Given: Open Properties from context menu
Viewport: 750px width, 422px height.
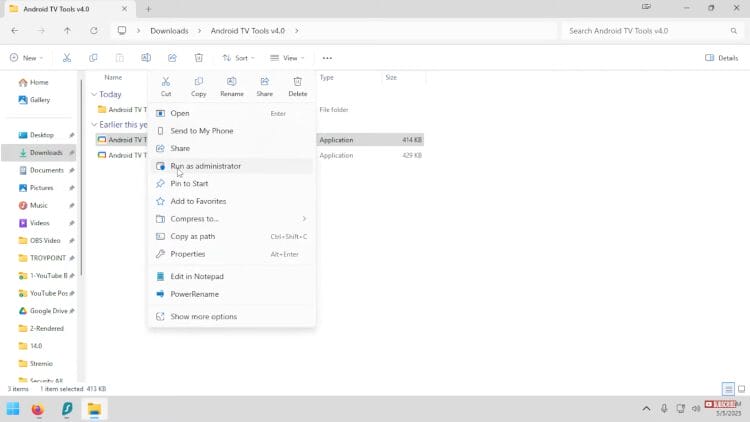Looking at the screenshot, I should pyautogui.click(x=232, y=254).
